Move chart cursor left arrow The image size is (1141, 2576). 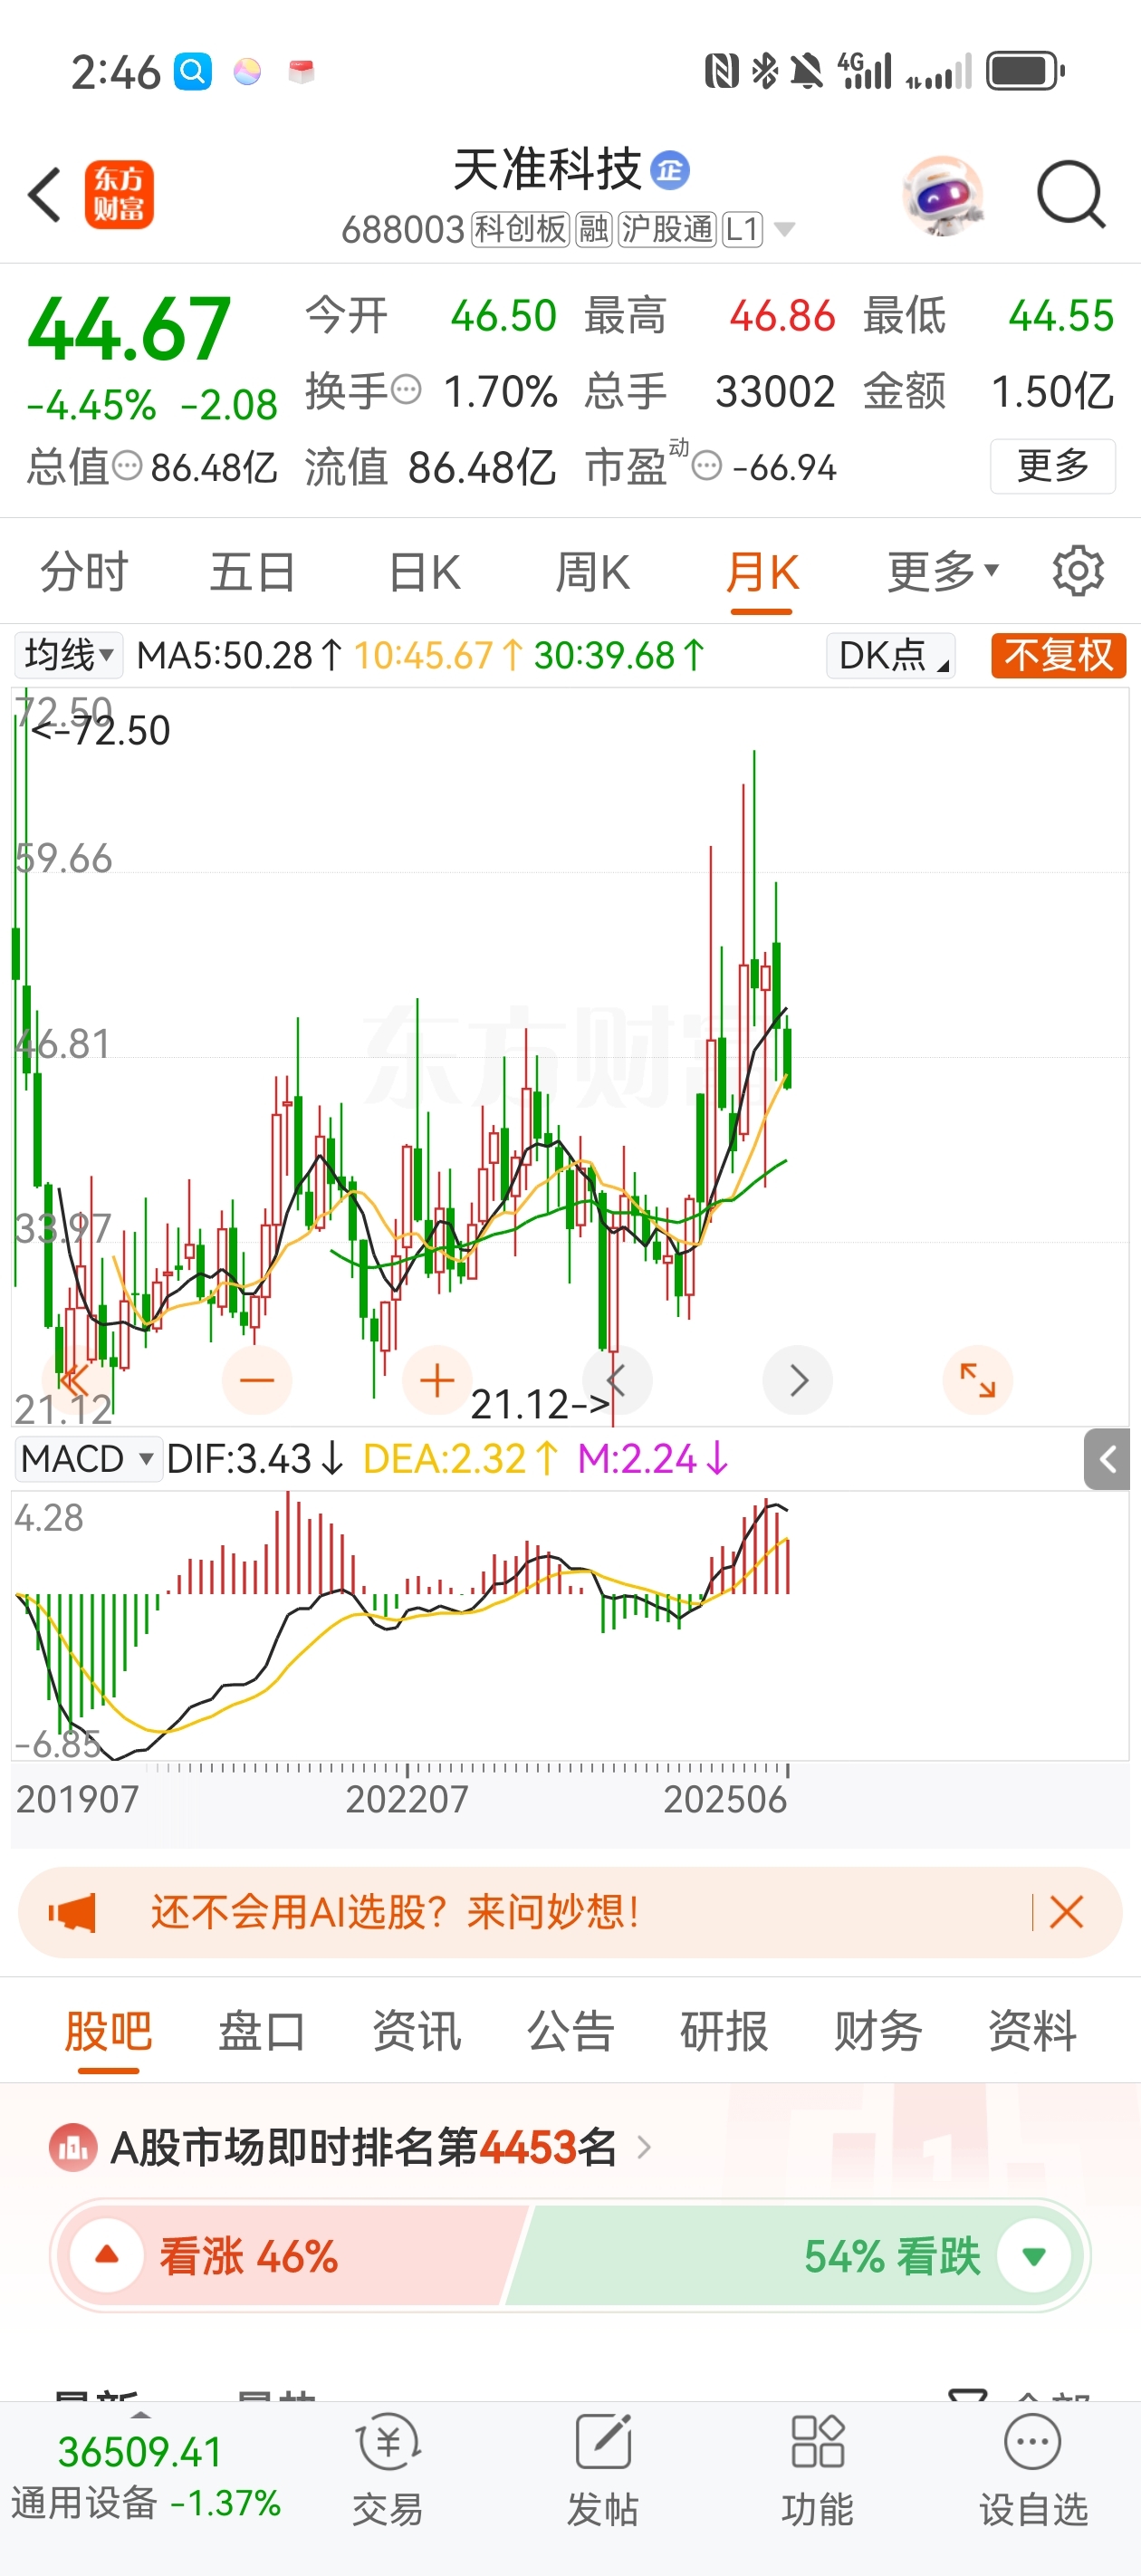tap(617, 1380)
